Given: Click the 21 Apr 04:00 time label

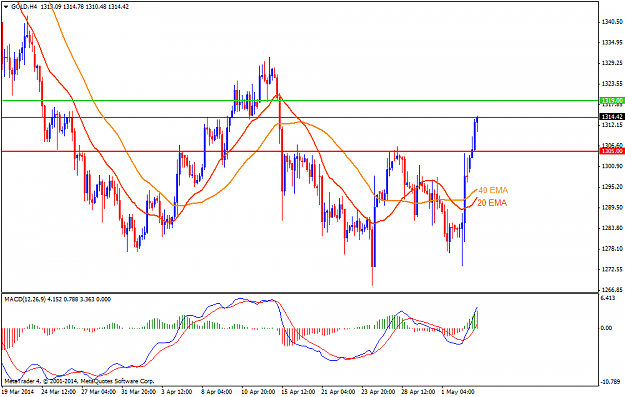Looking at the screenshot, I should tap(338, 392).
